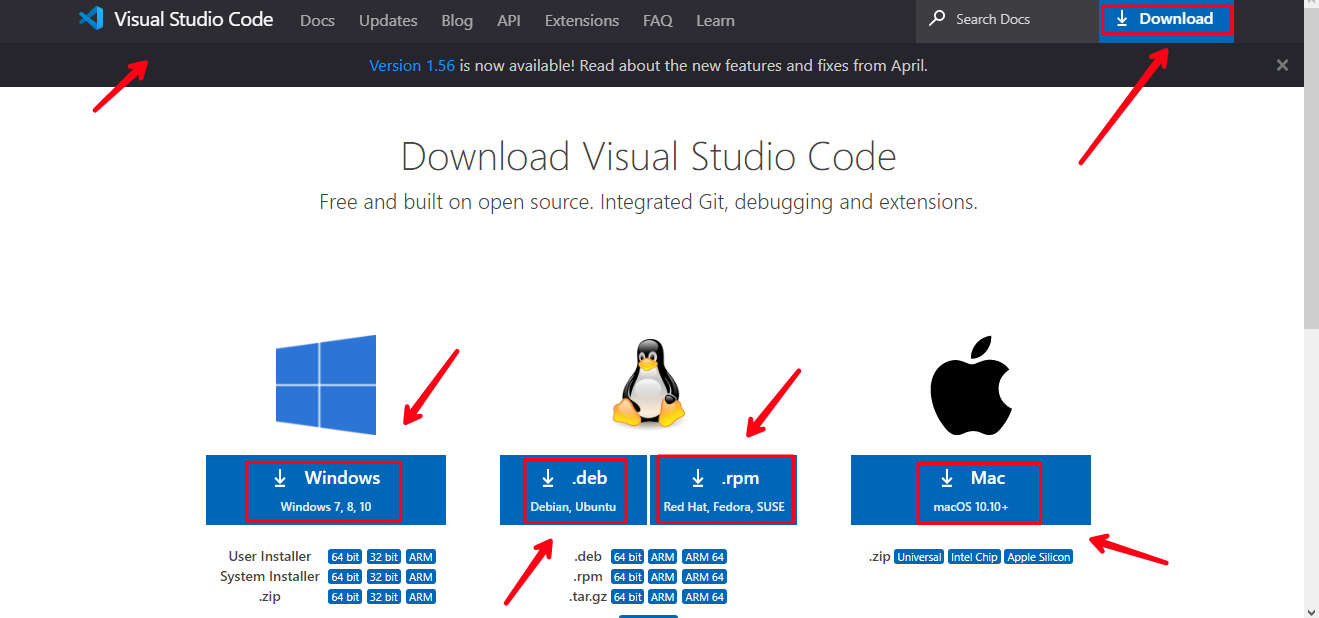This screenshot has height=618, width=1319.
Task: Click the Windows logo image
Action: click(326, 385)
